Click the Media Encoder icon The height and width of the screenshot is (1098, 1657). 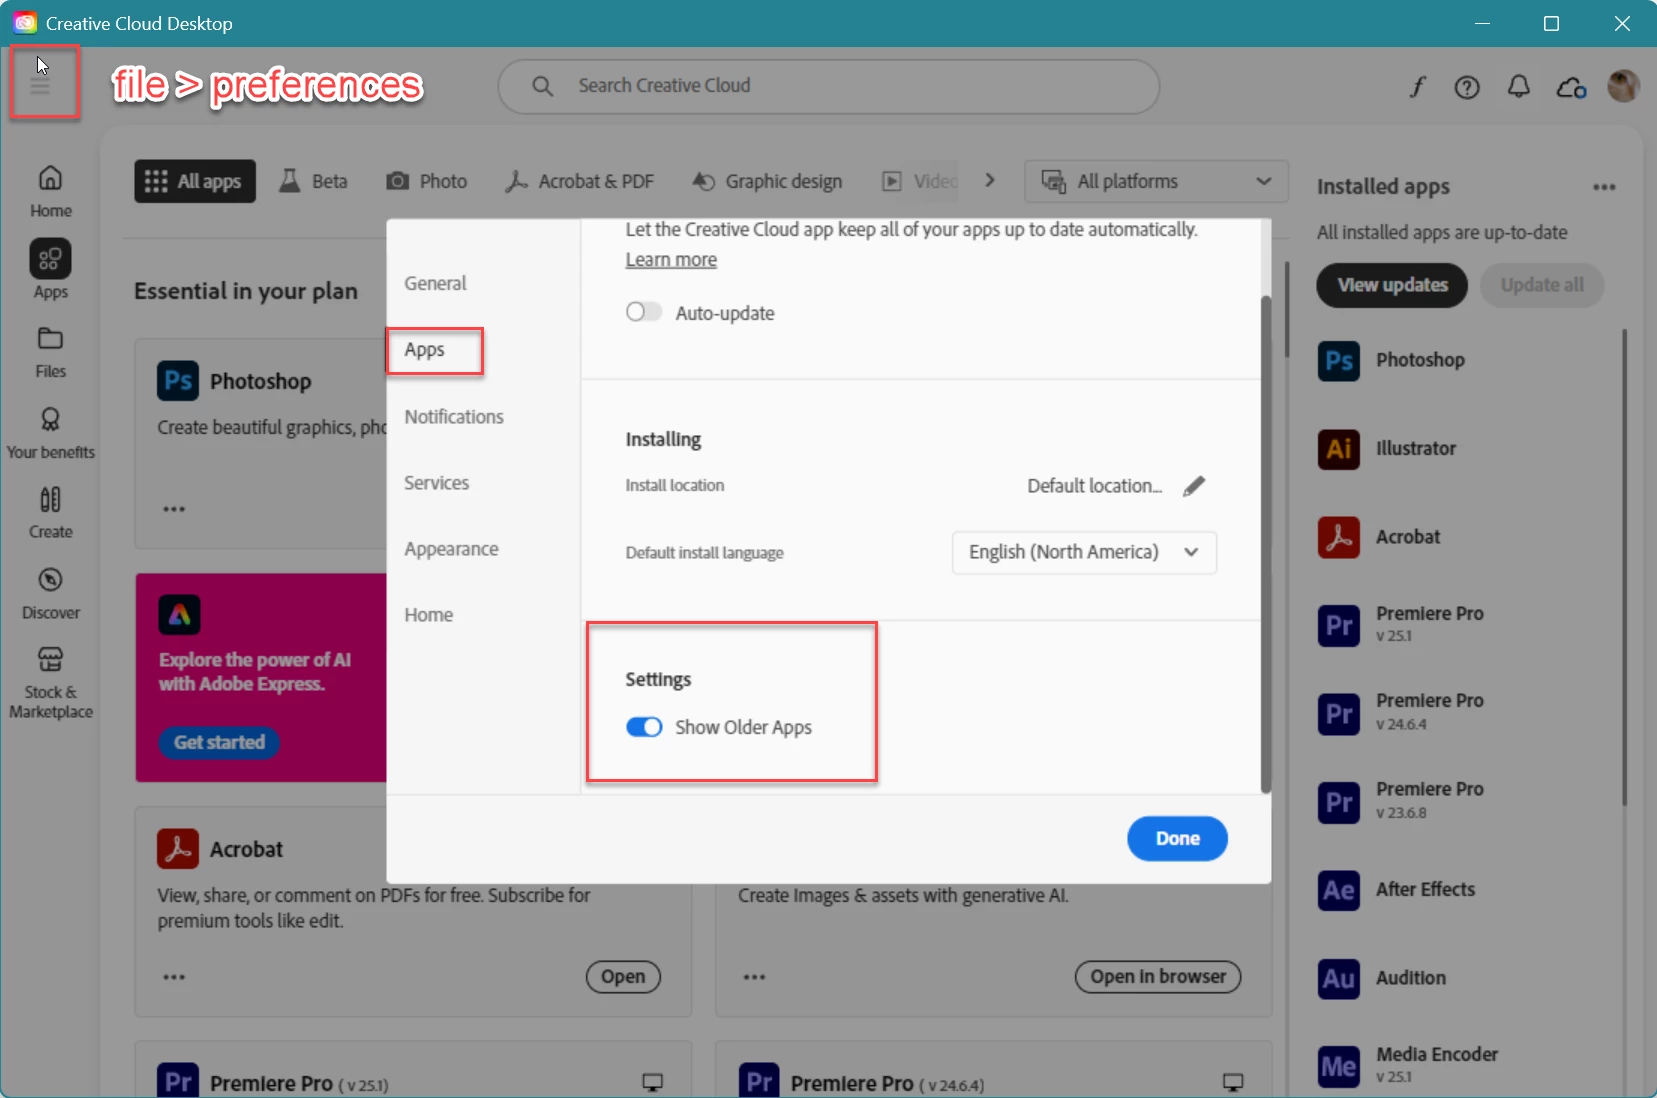coord(1338,1066)
